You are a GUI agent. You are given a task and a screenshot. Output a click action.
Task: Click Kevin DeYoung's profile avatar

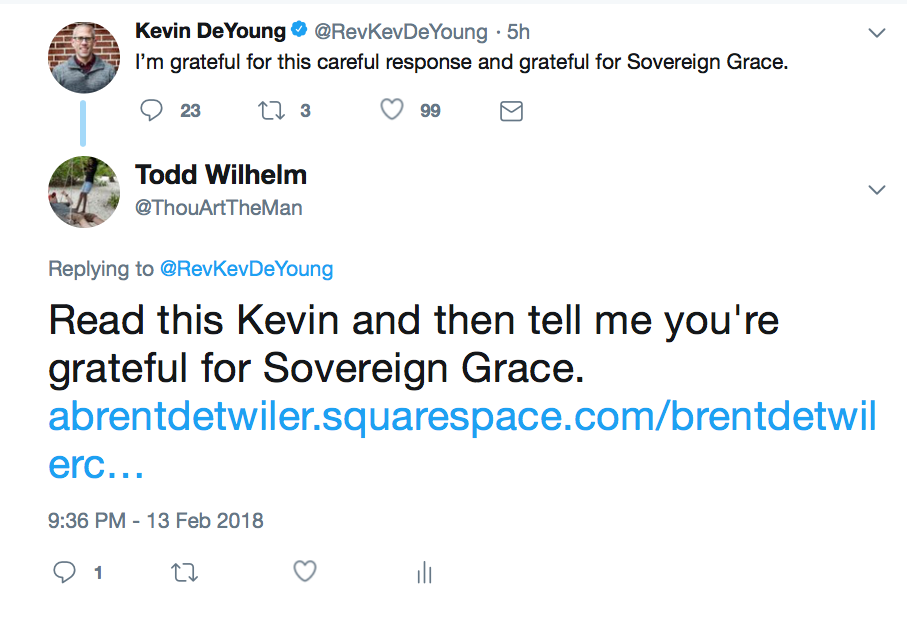coord(84,58)
